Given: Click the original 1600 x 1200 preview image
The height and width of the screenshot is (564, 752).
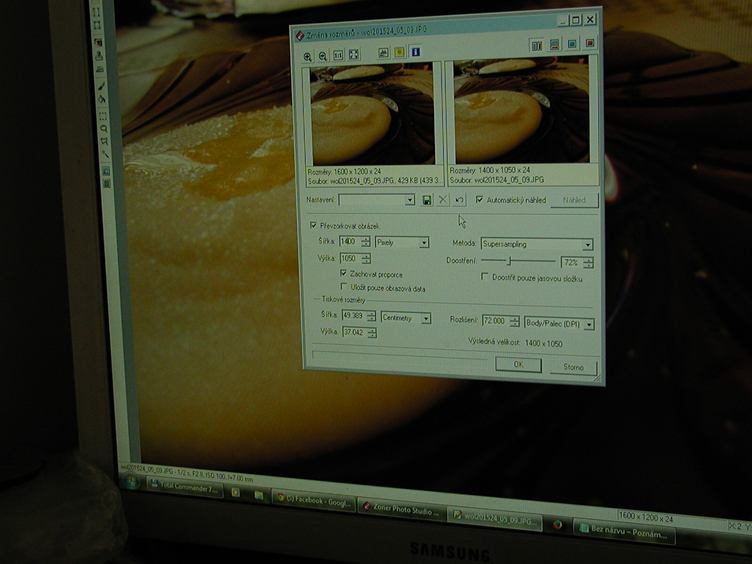Looking at the screenshot, I should click(x=372, y=113).
